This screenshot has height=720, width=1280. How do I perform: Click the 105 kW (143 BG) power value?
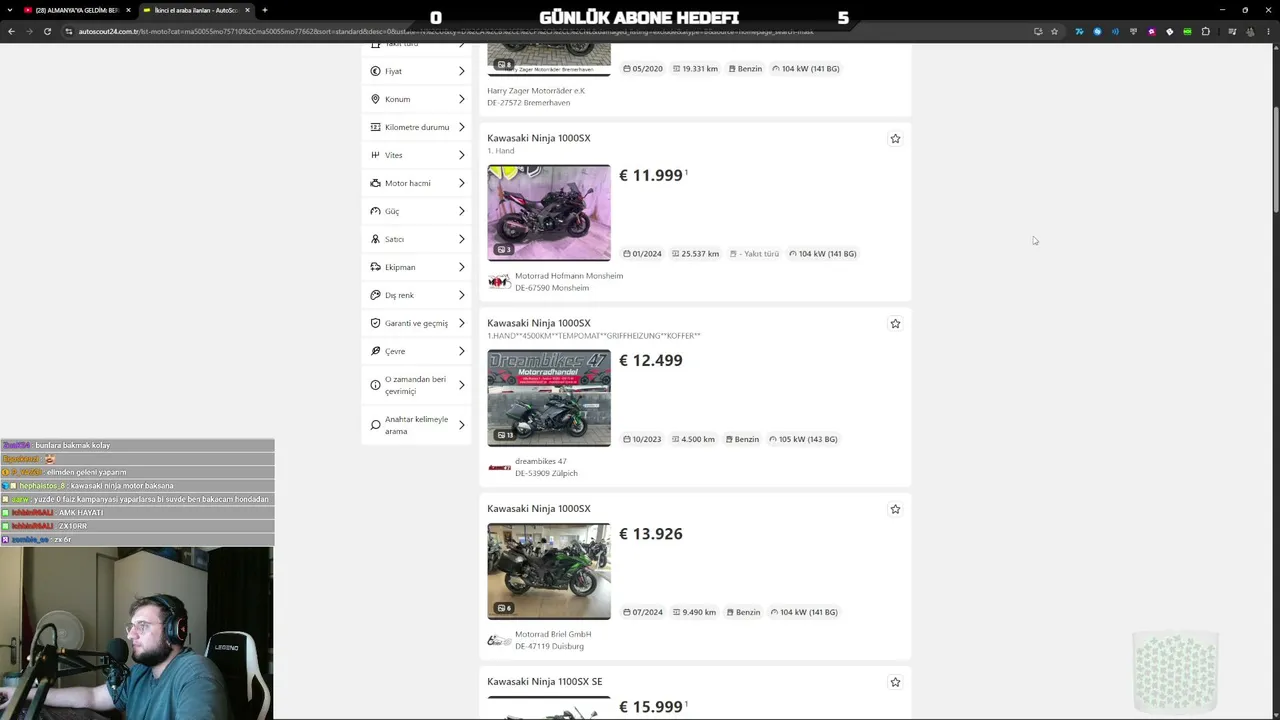pos(808,439)
